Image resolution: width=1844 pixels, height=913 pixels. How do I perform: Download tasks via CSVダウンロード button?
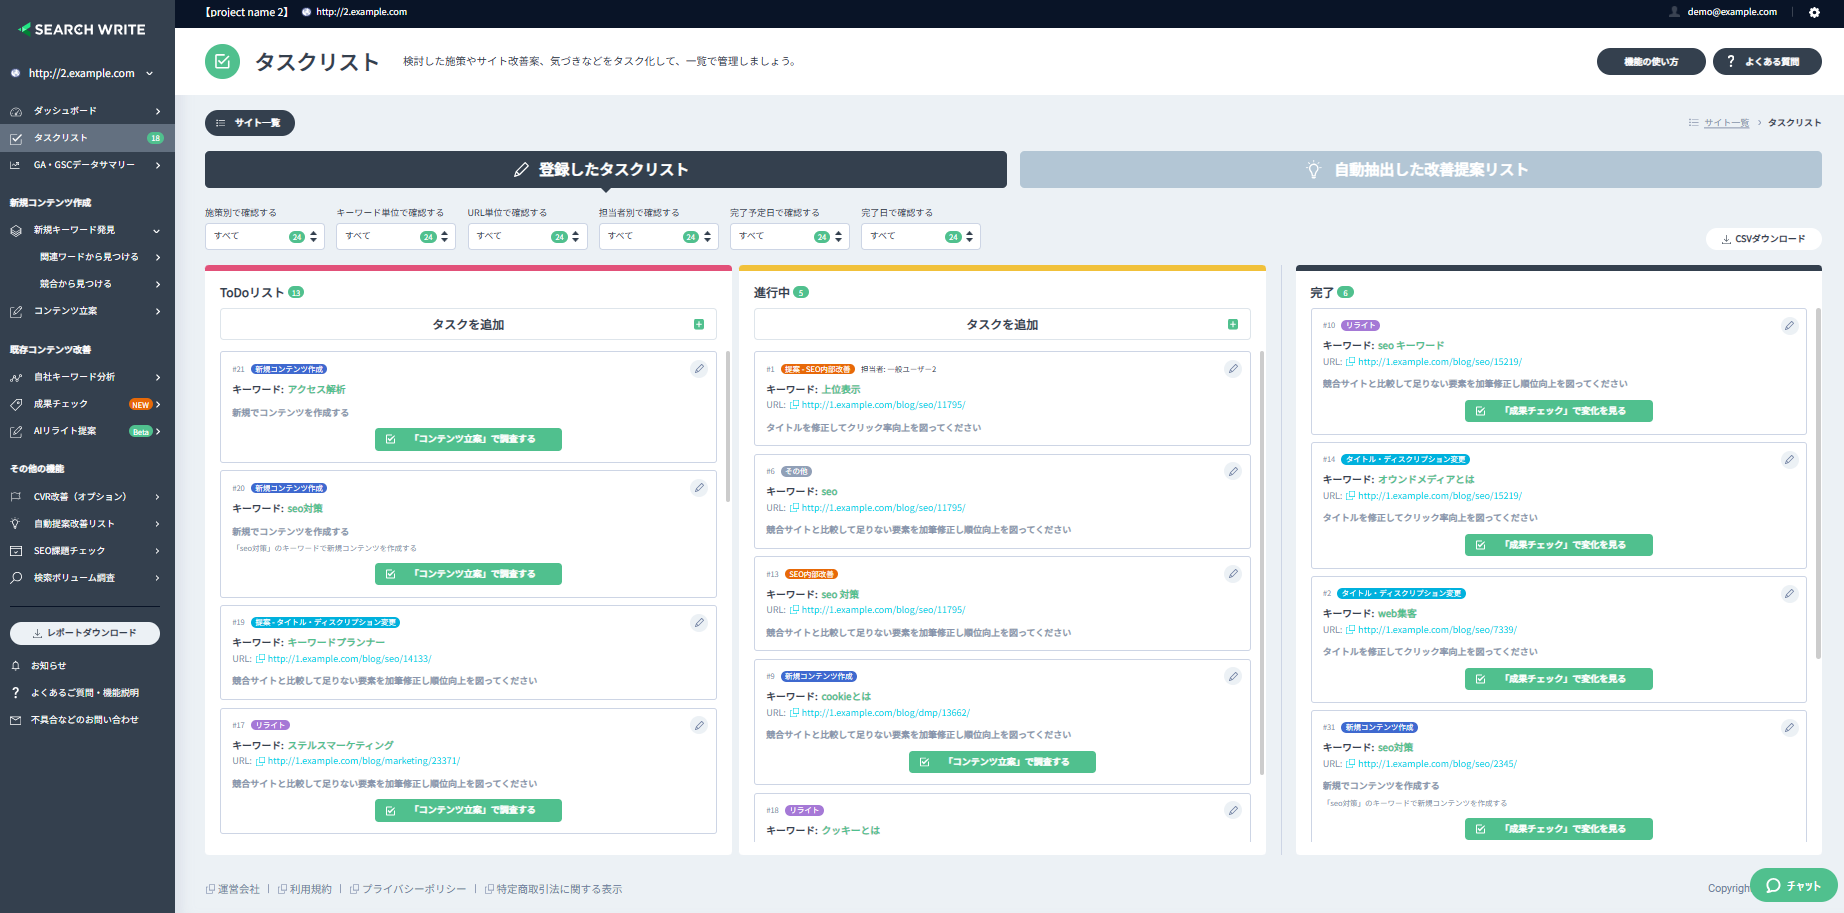pyautogui.click(x=1764, y=239)
